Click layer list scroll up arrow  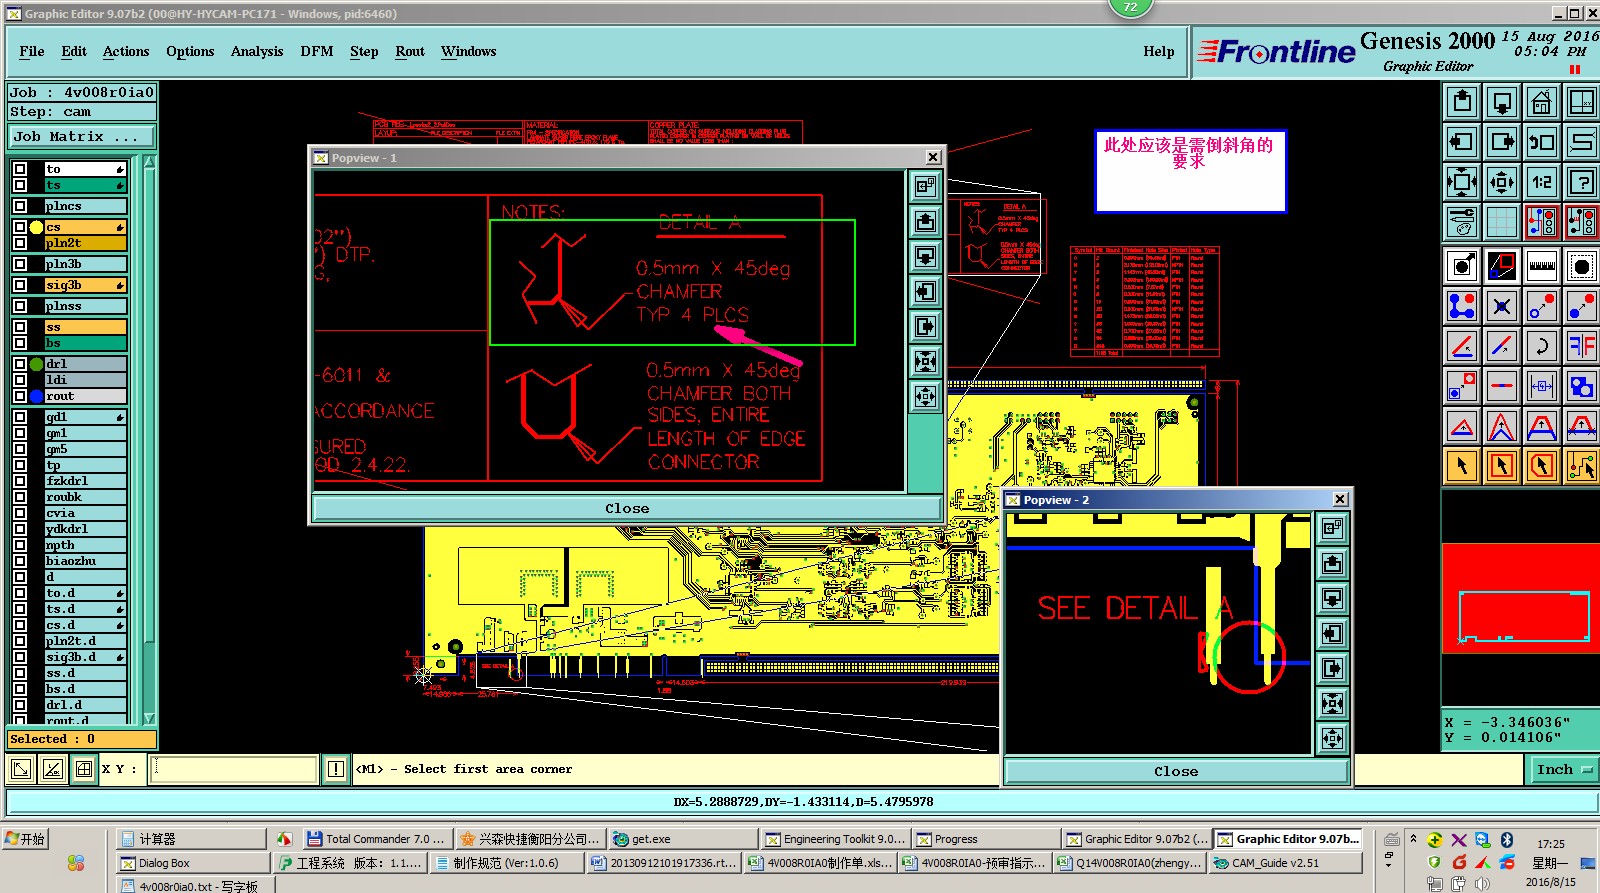coord(149,162)
